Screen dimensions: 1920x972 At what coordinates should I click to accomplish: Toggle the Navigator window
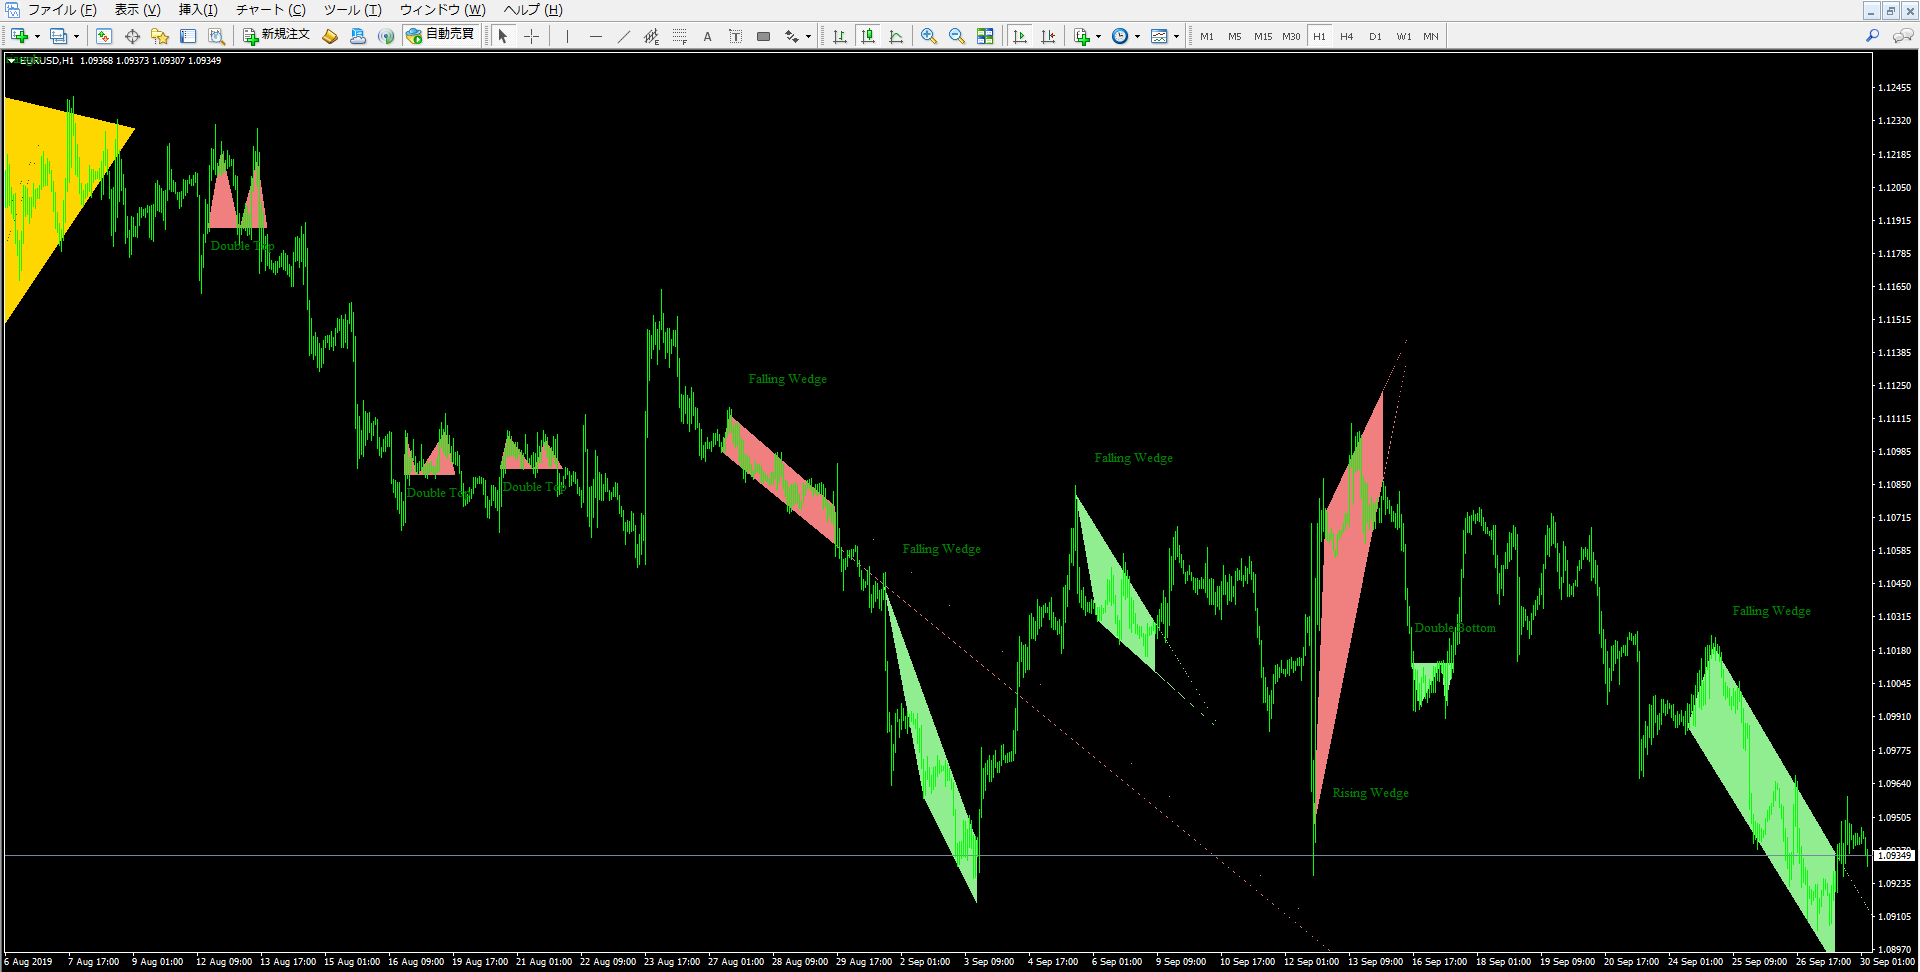pyautogui.click(x=160, y=36)
